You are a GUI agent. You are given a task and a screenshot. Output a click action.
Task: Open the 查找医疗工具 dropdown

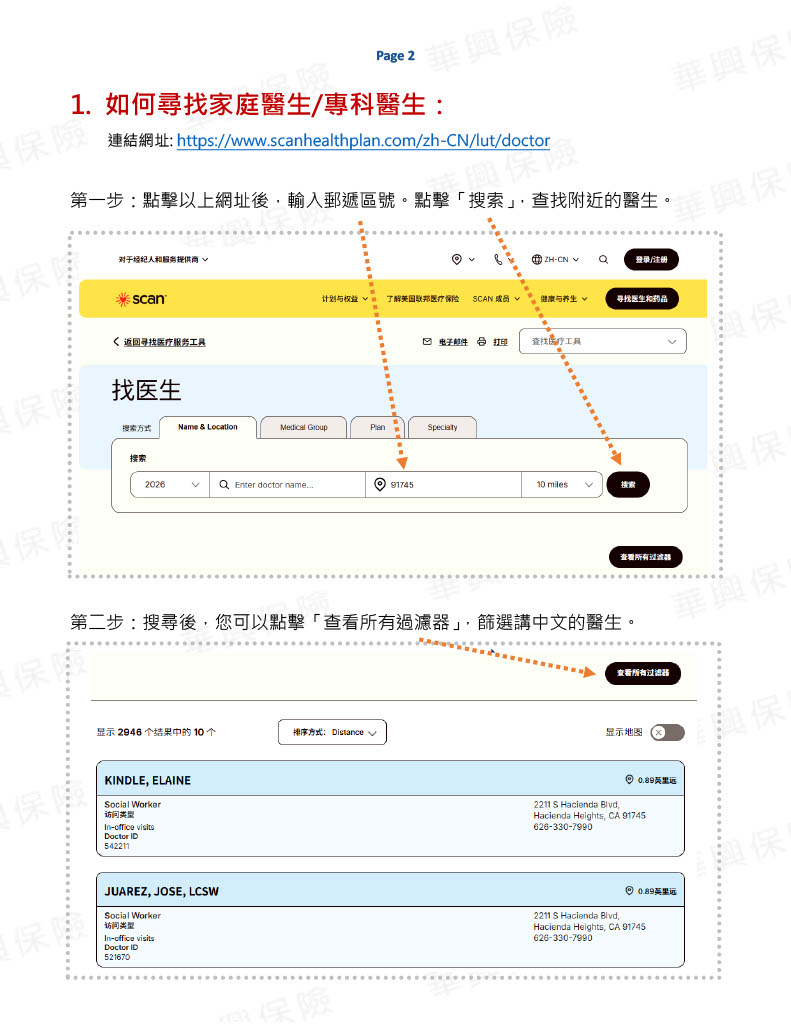click(x=602, y=341)
